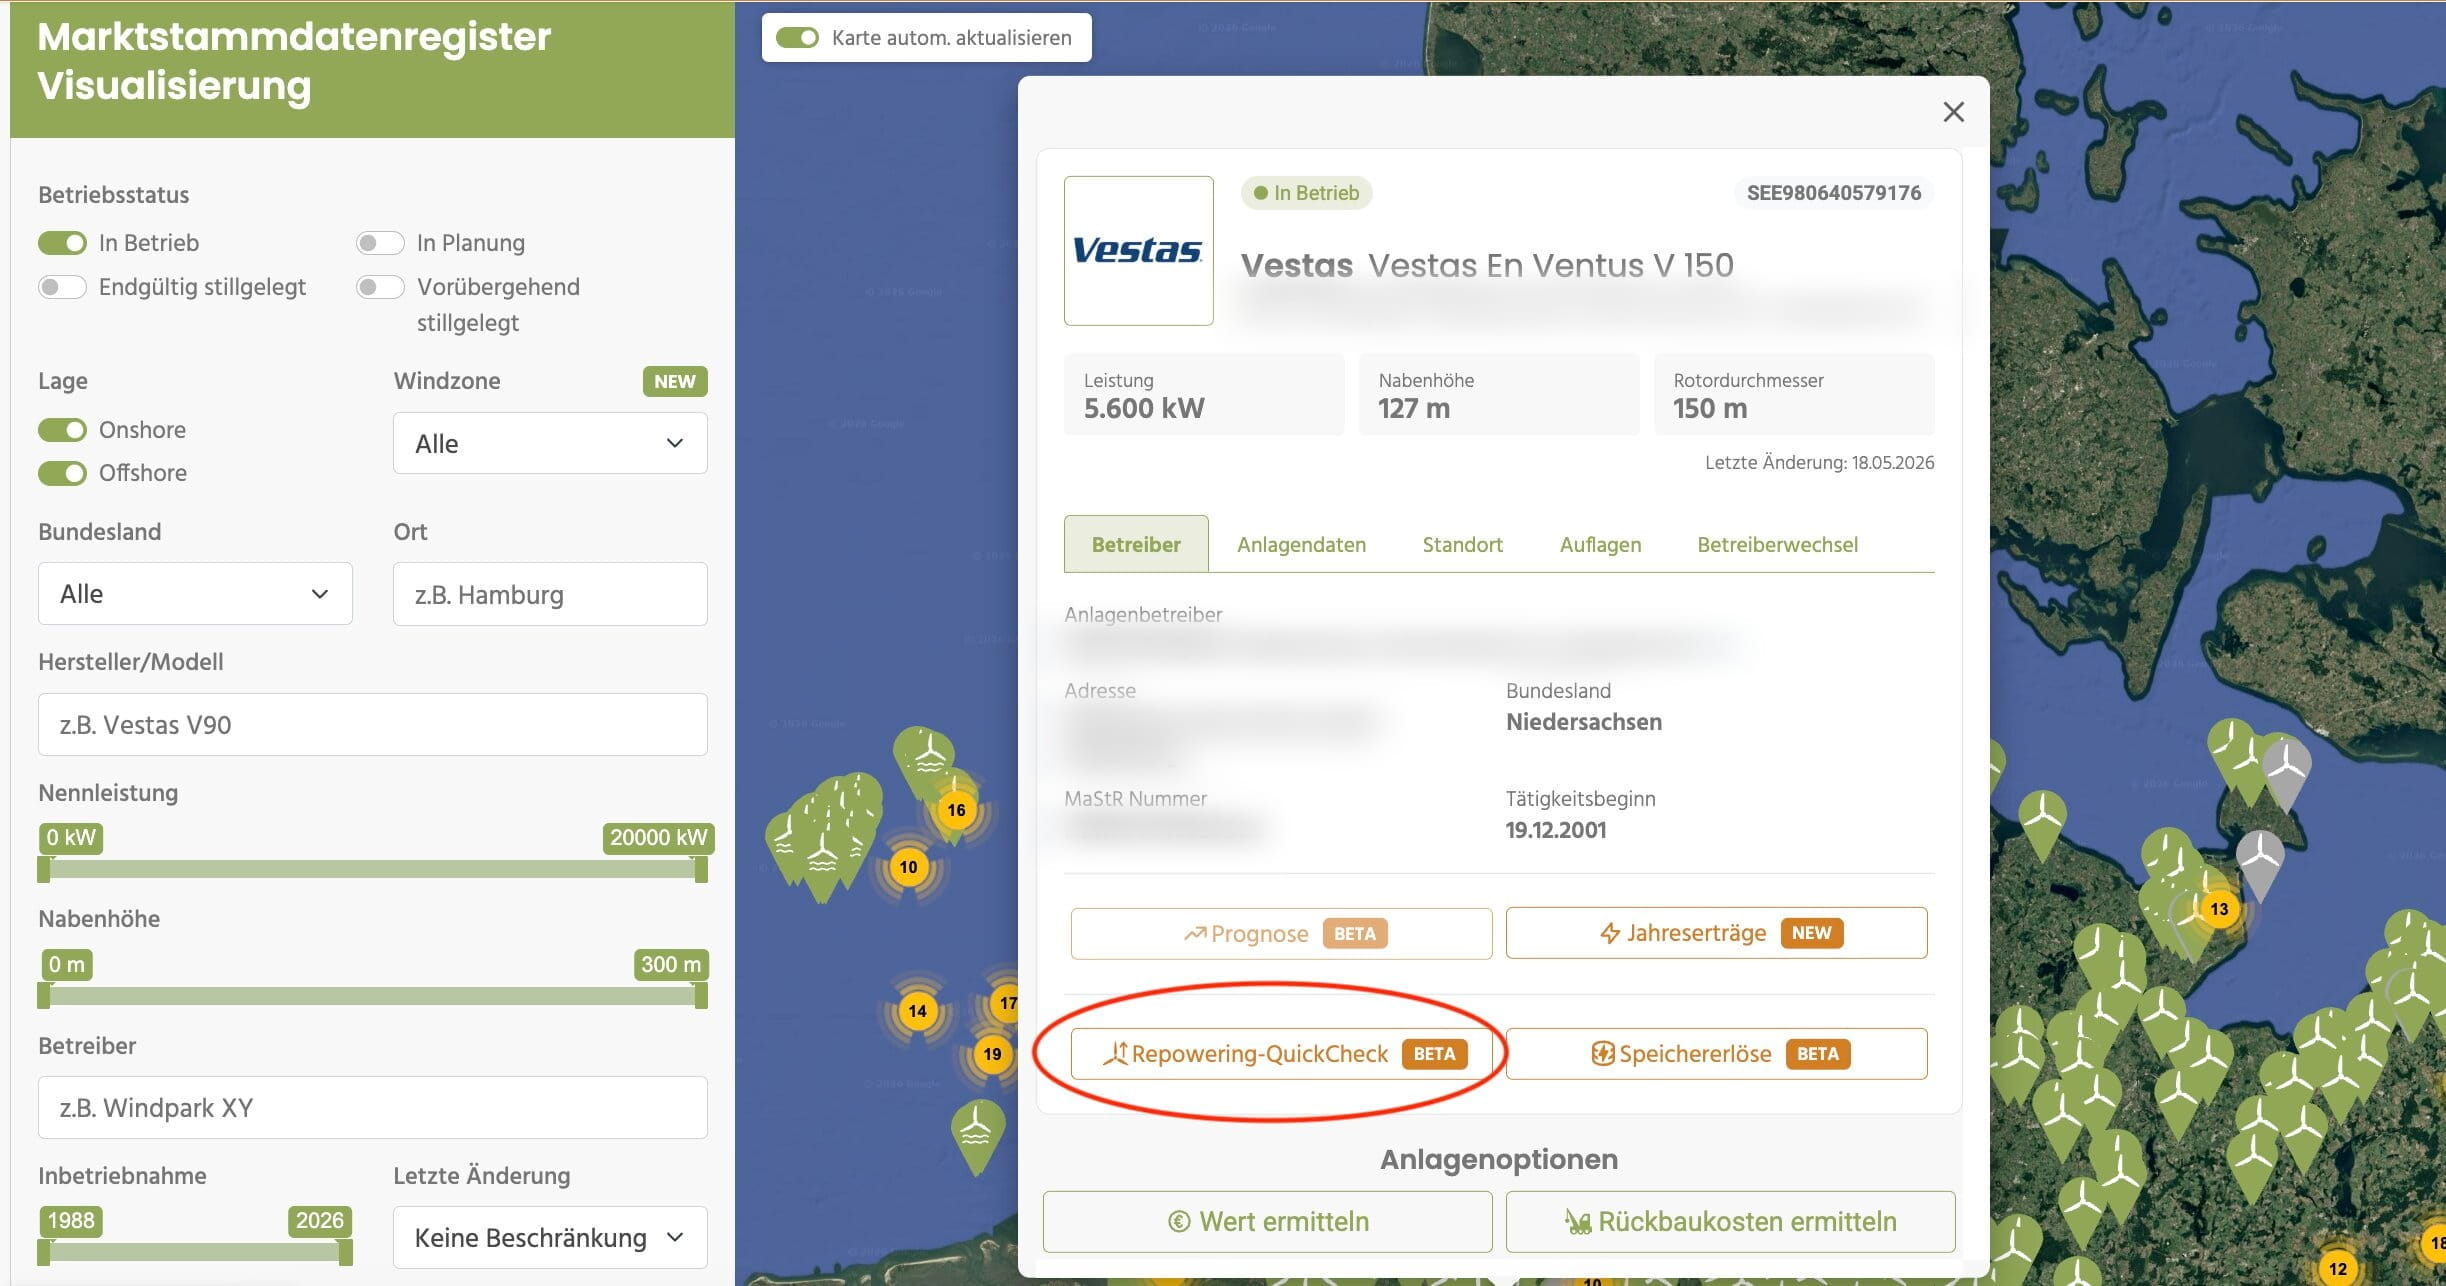The height and width of the screenshot is (1286, 2446).
Task: Open the Standort tab
Action: (1462, 544)
